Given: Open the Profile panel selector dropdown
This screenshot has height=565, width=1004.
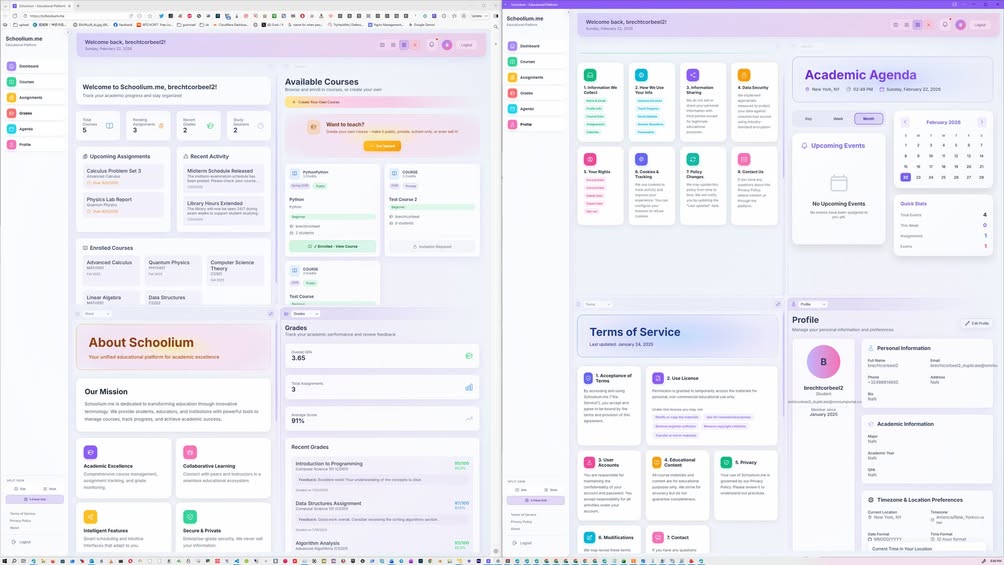Looking at the screenshot, I should click(810, 304).
